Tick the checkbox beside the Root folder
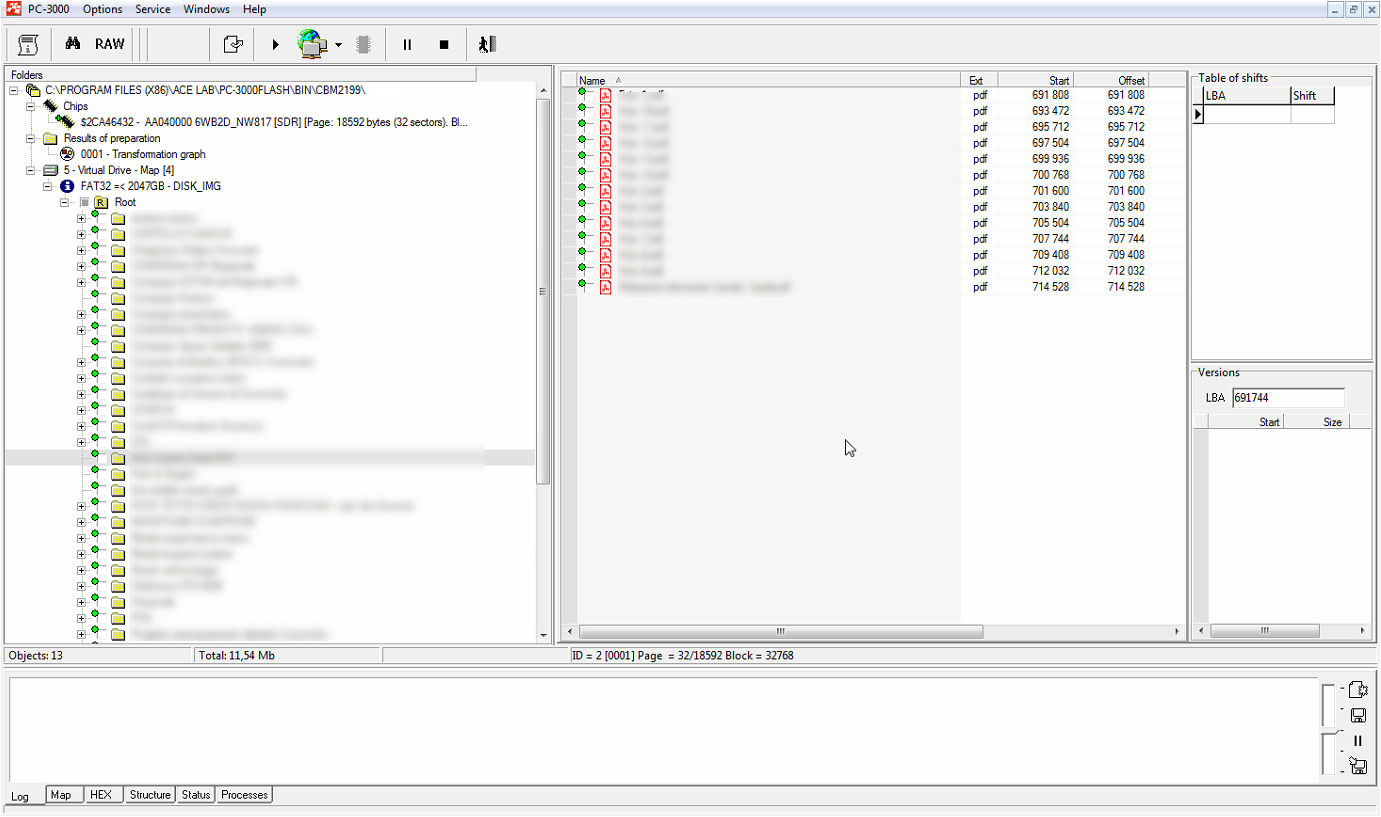The width and height of the screenshot is (1381, 817). pos(85,202)
